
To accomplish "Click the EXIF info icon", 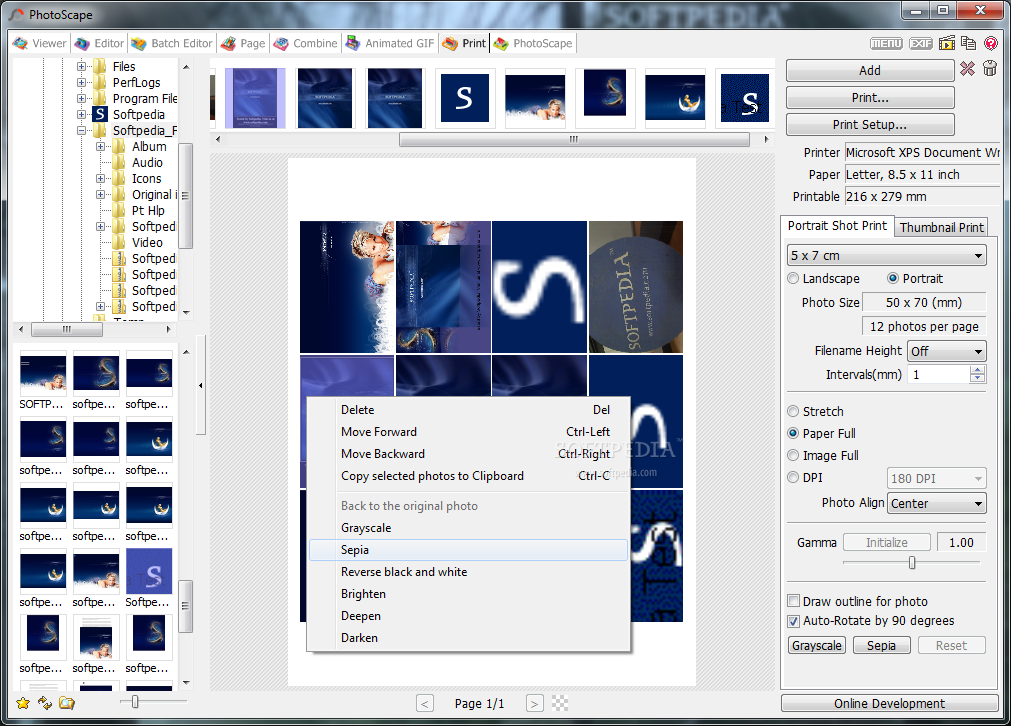I will point(921,43).
